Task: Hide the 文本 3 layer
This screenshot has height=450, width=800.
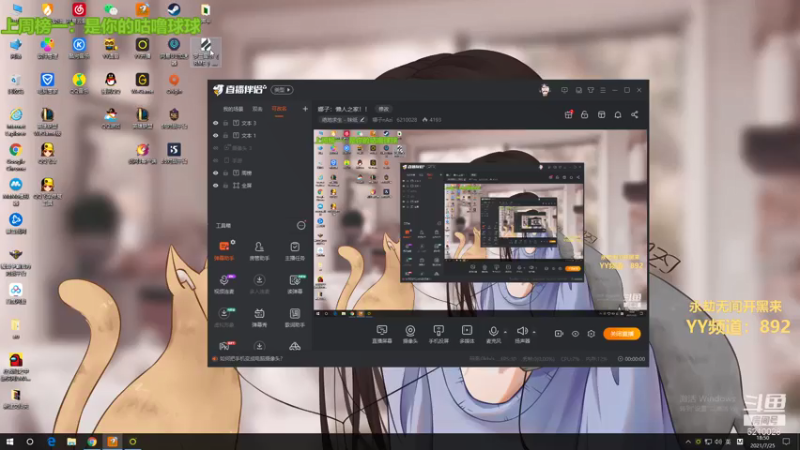Action: click(216, 123)
